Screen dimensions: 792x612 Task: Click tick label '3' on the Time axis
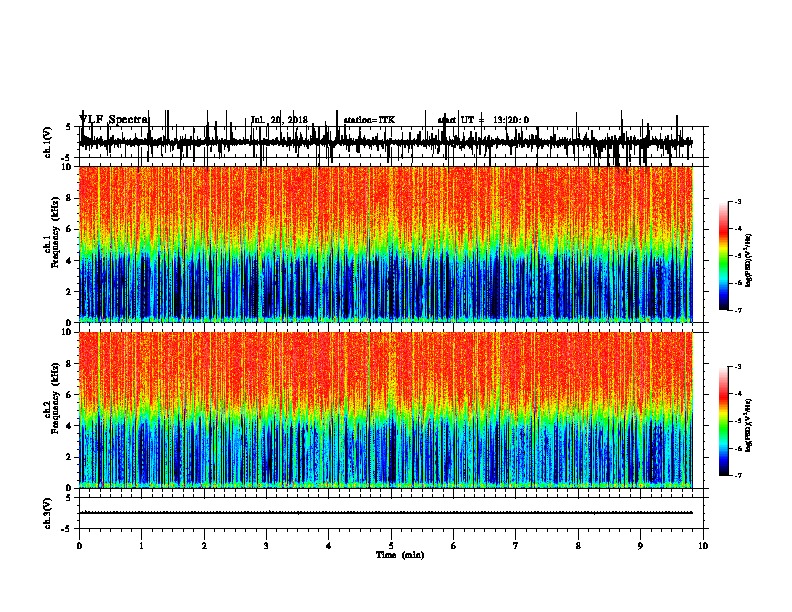pos(266,545)
